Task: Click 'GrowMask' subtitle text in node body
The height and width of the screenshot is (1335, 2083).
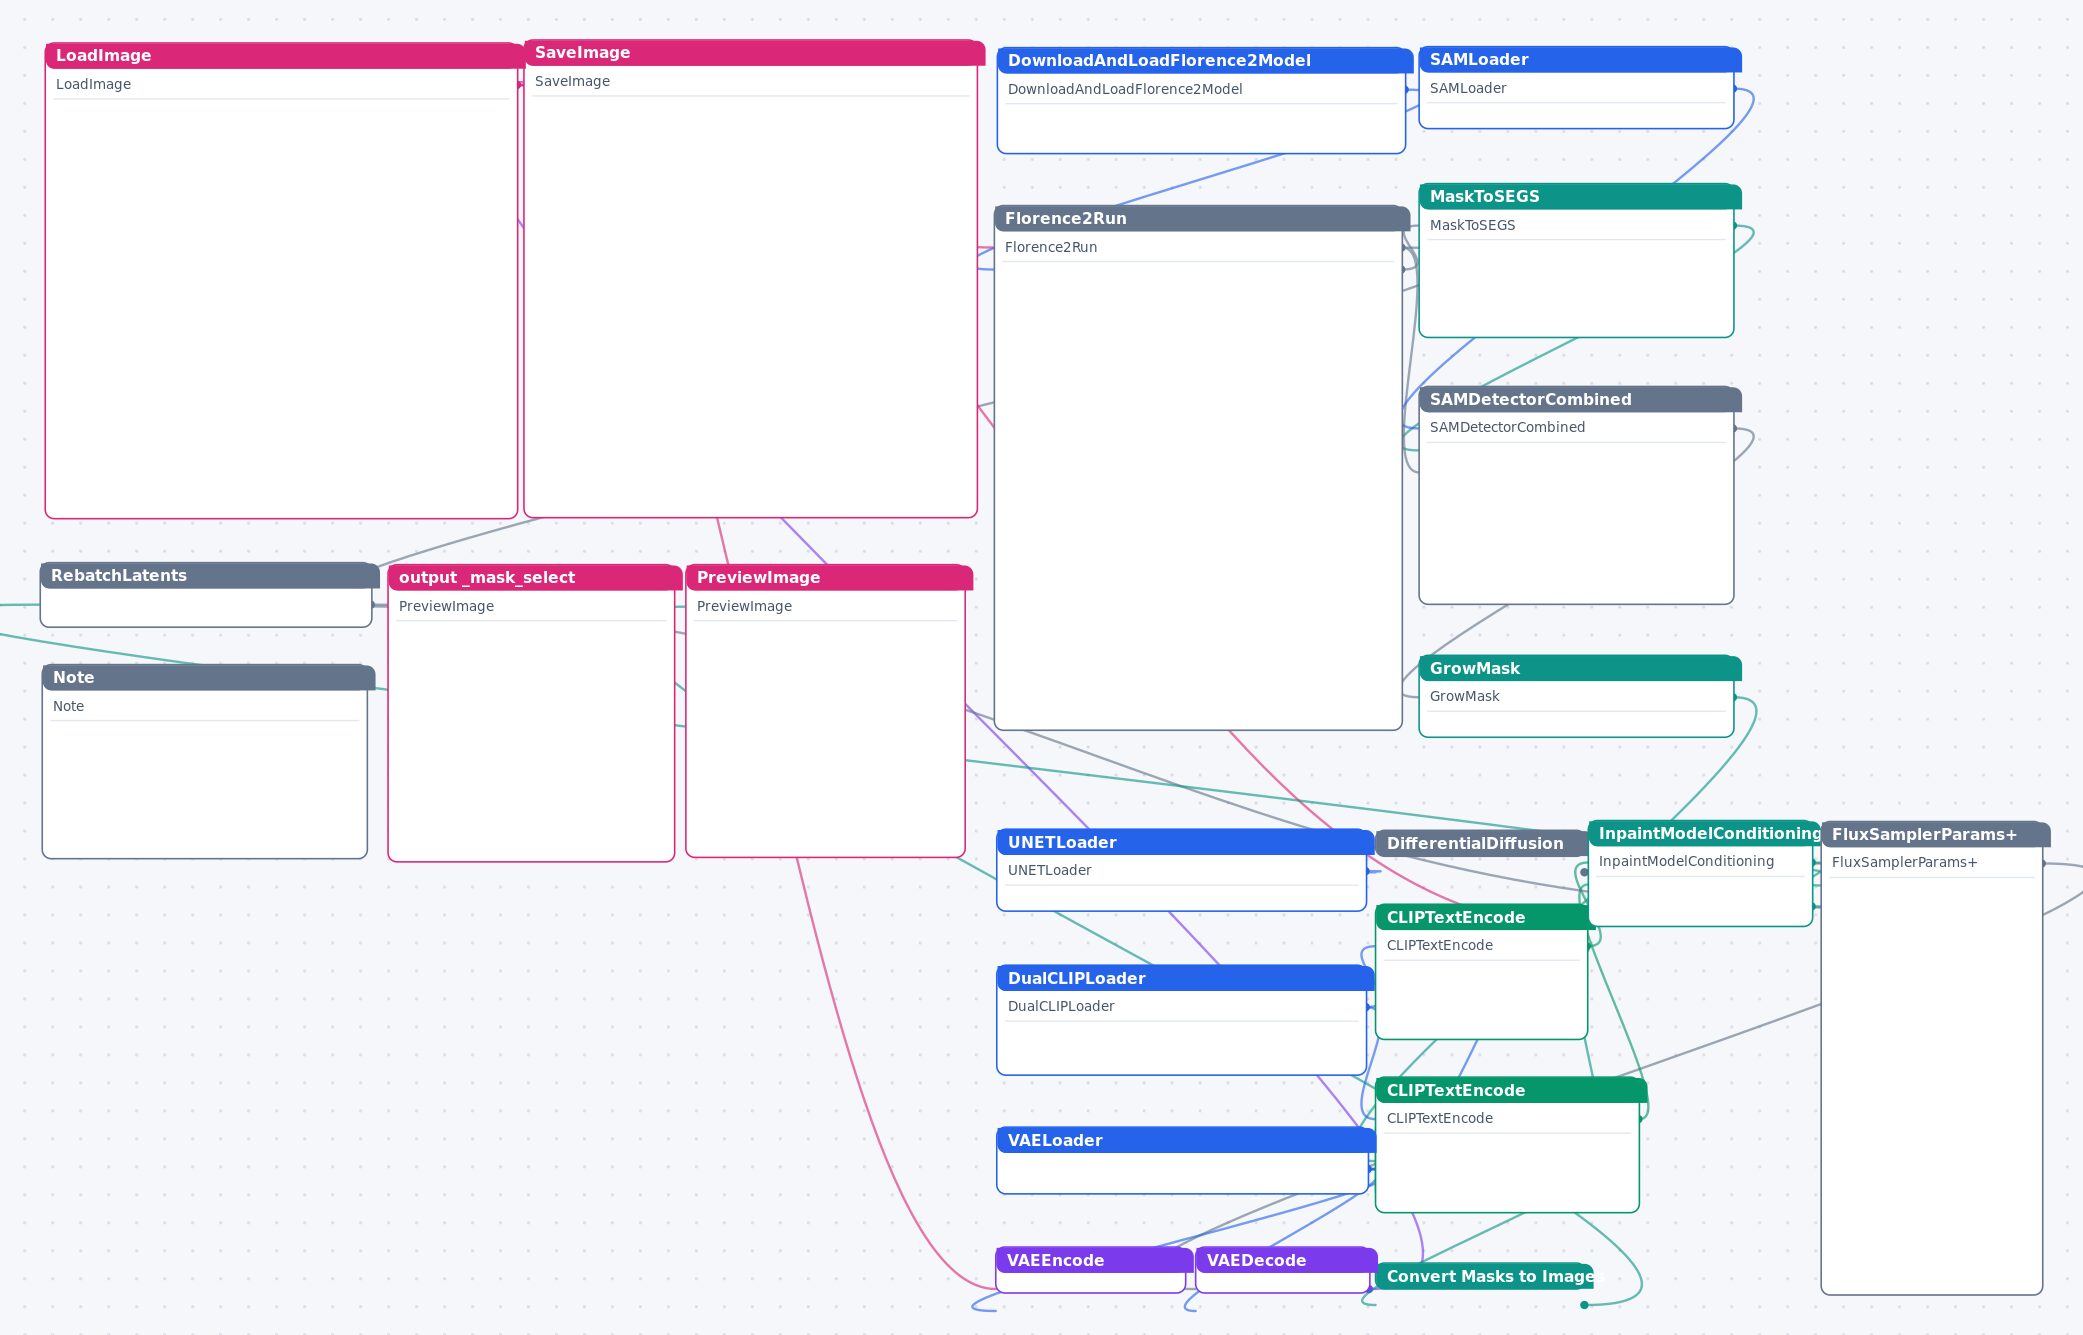Action: click(x=1465, y=697)
